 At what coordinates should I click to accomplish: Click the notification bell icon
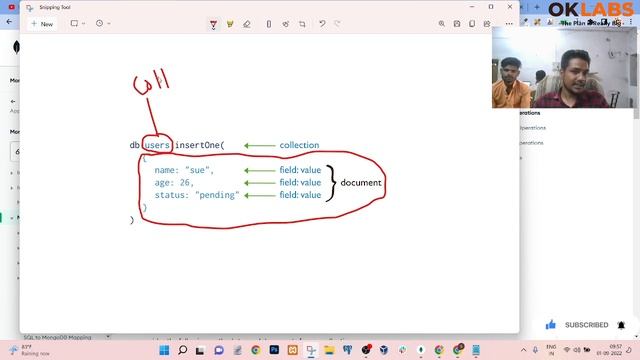(621, 325)
